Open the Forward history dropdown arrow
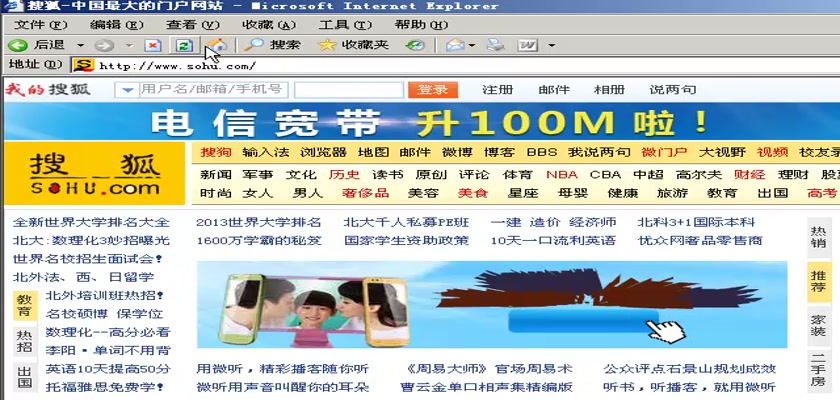The width and height of the screenshot is (840, 400). click(129, 46)
